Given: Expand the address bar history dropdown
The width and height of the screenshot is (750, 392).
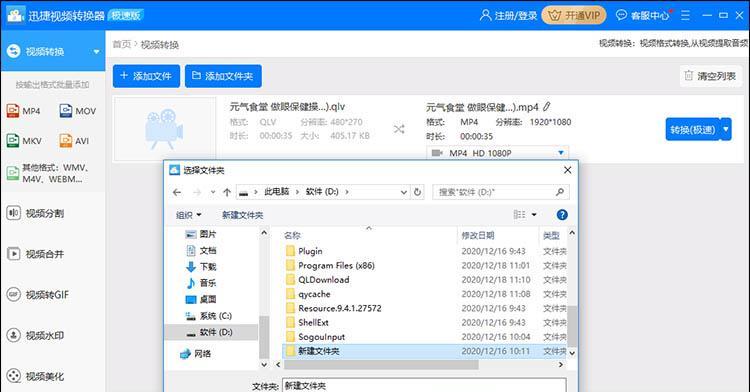Looking at the screenshot, I should (404, 192).
